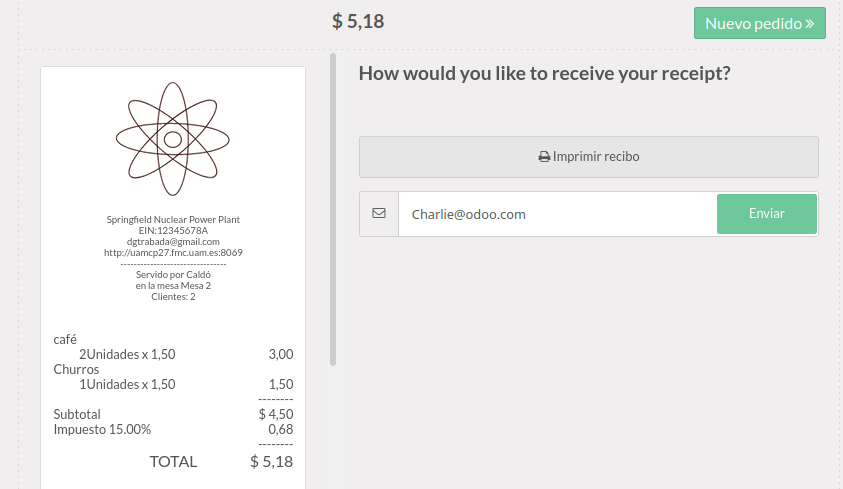The height and width of the screenshot is (489, 843).
Task: Send the receipt with the Enviar button
Action: (x=766, y=214)
